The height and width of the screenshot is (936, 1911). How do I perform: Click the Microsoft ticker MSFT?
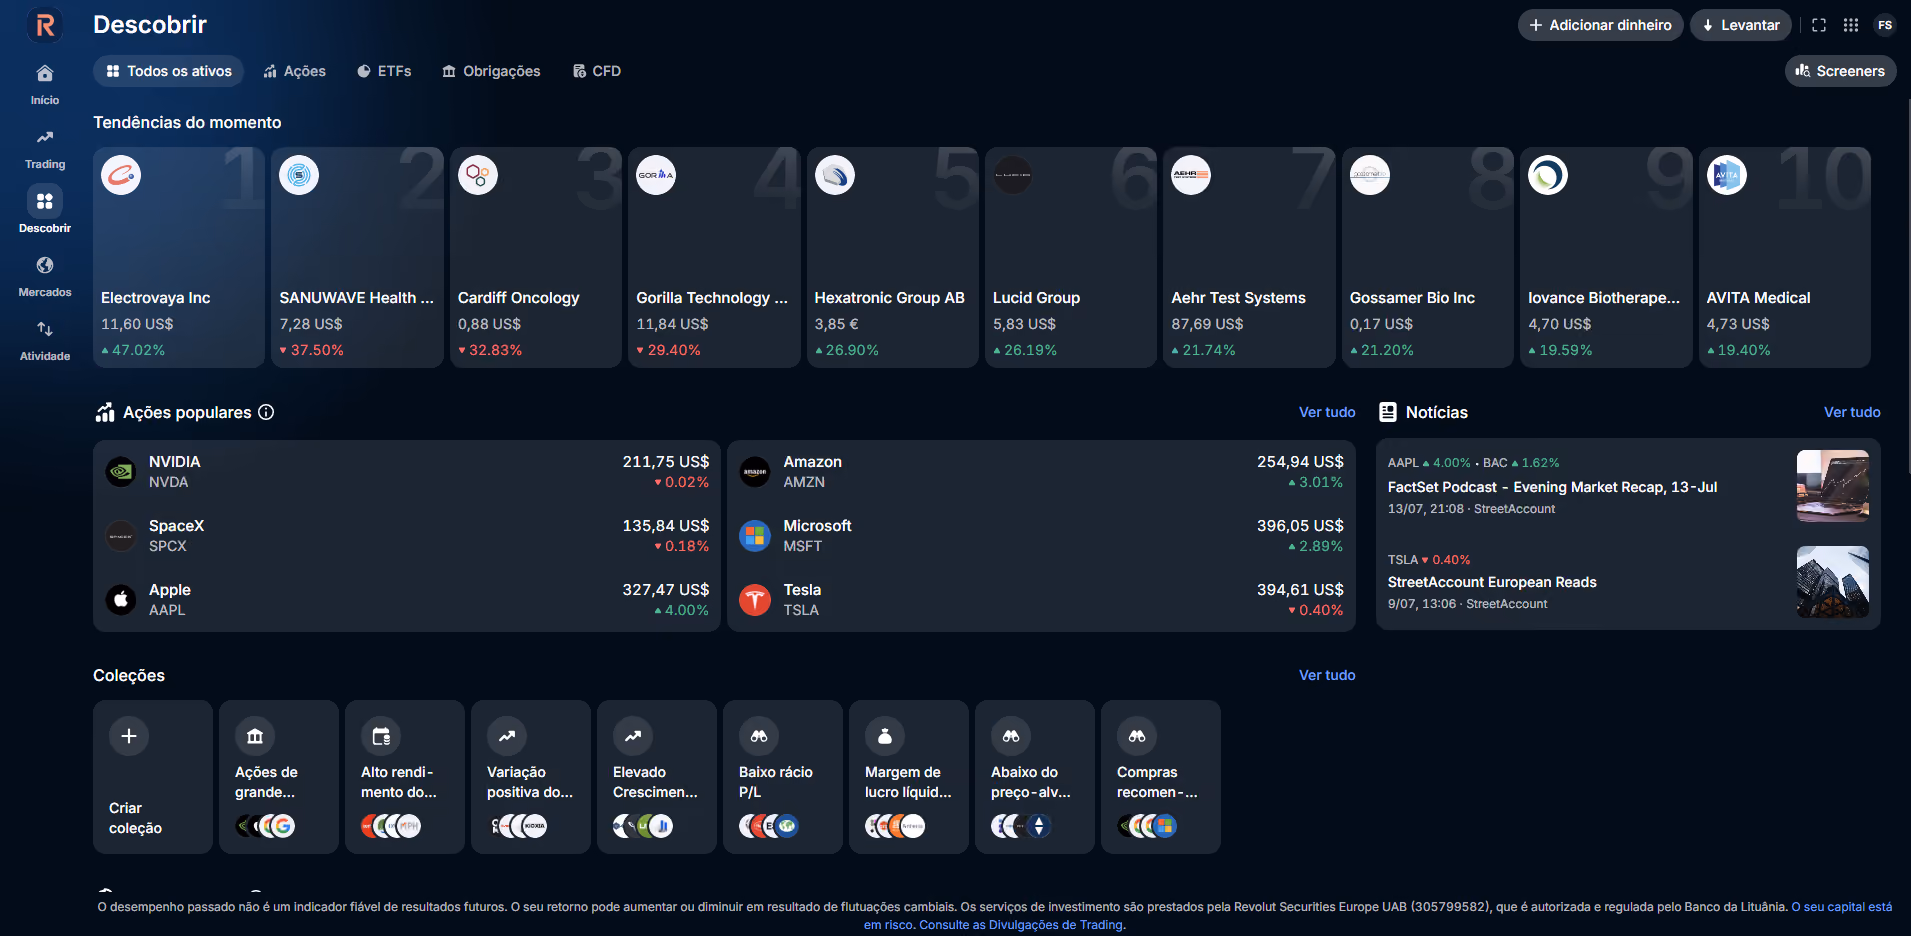803,546
